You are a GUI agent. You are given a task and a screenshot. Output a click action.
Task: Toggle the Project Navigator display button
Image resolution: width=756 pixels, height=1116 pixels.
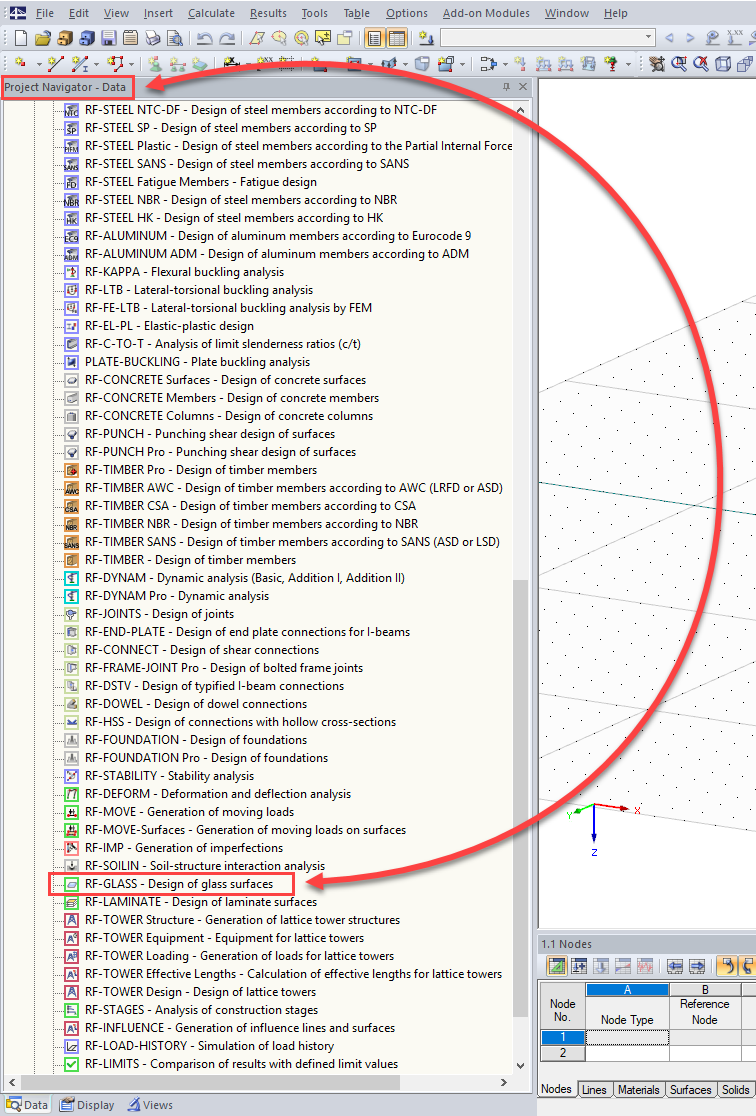tap(374, 38)
